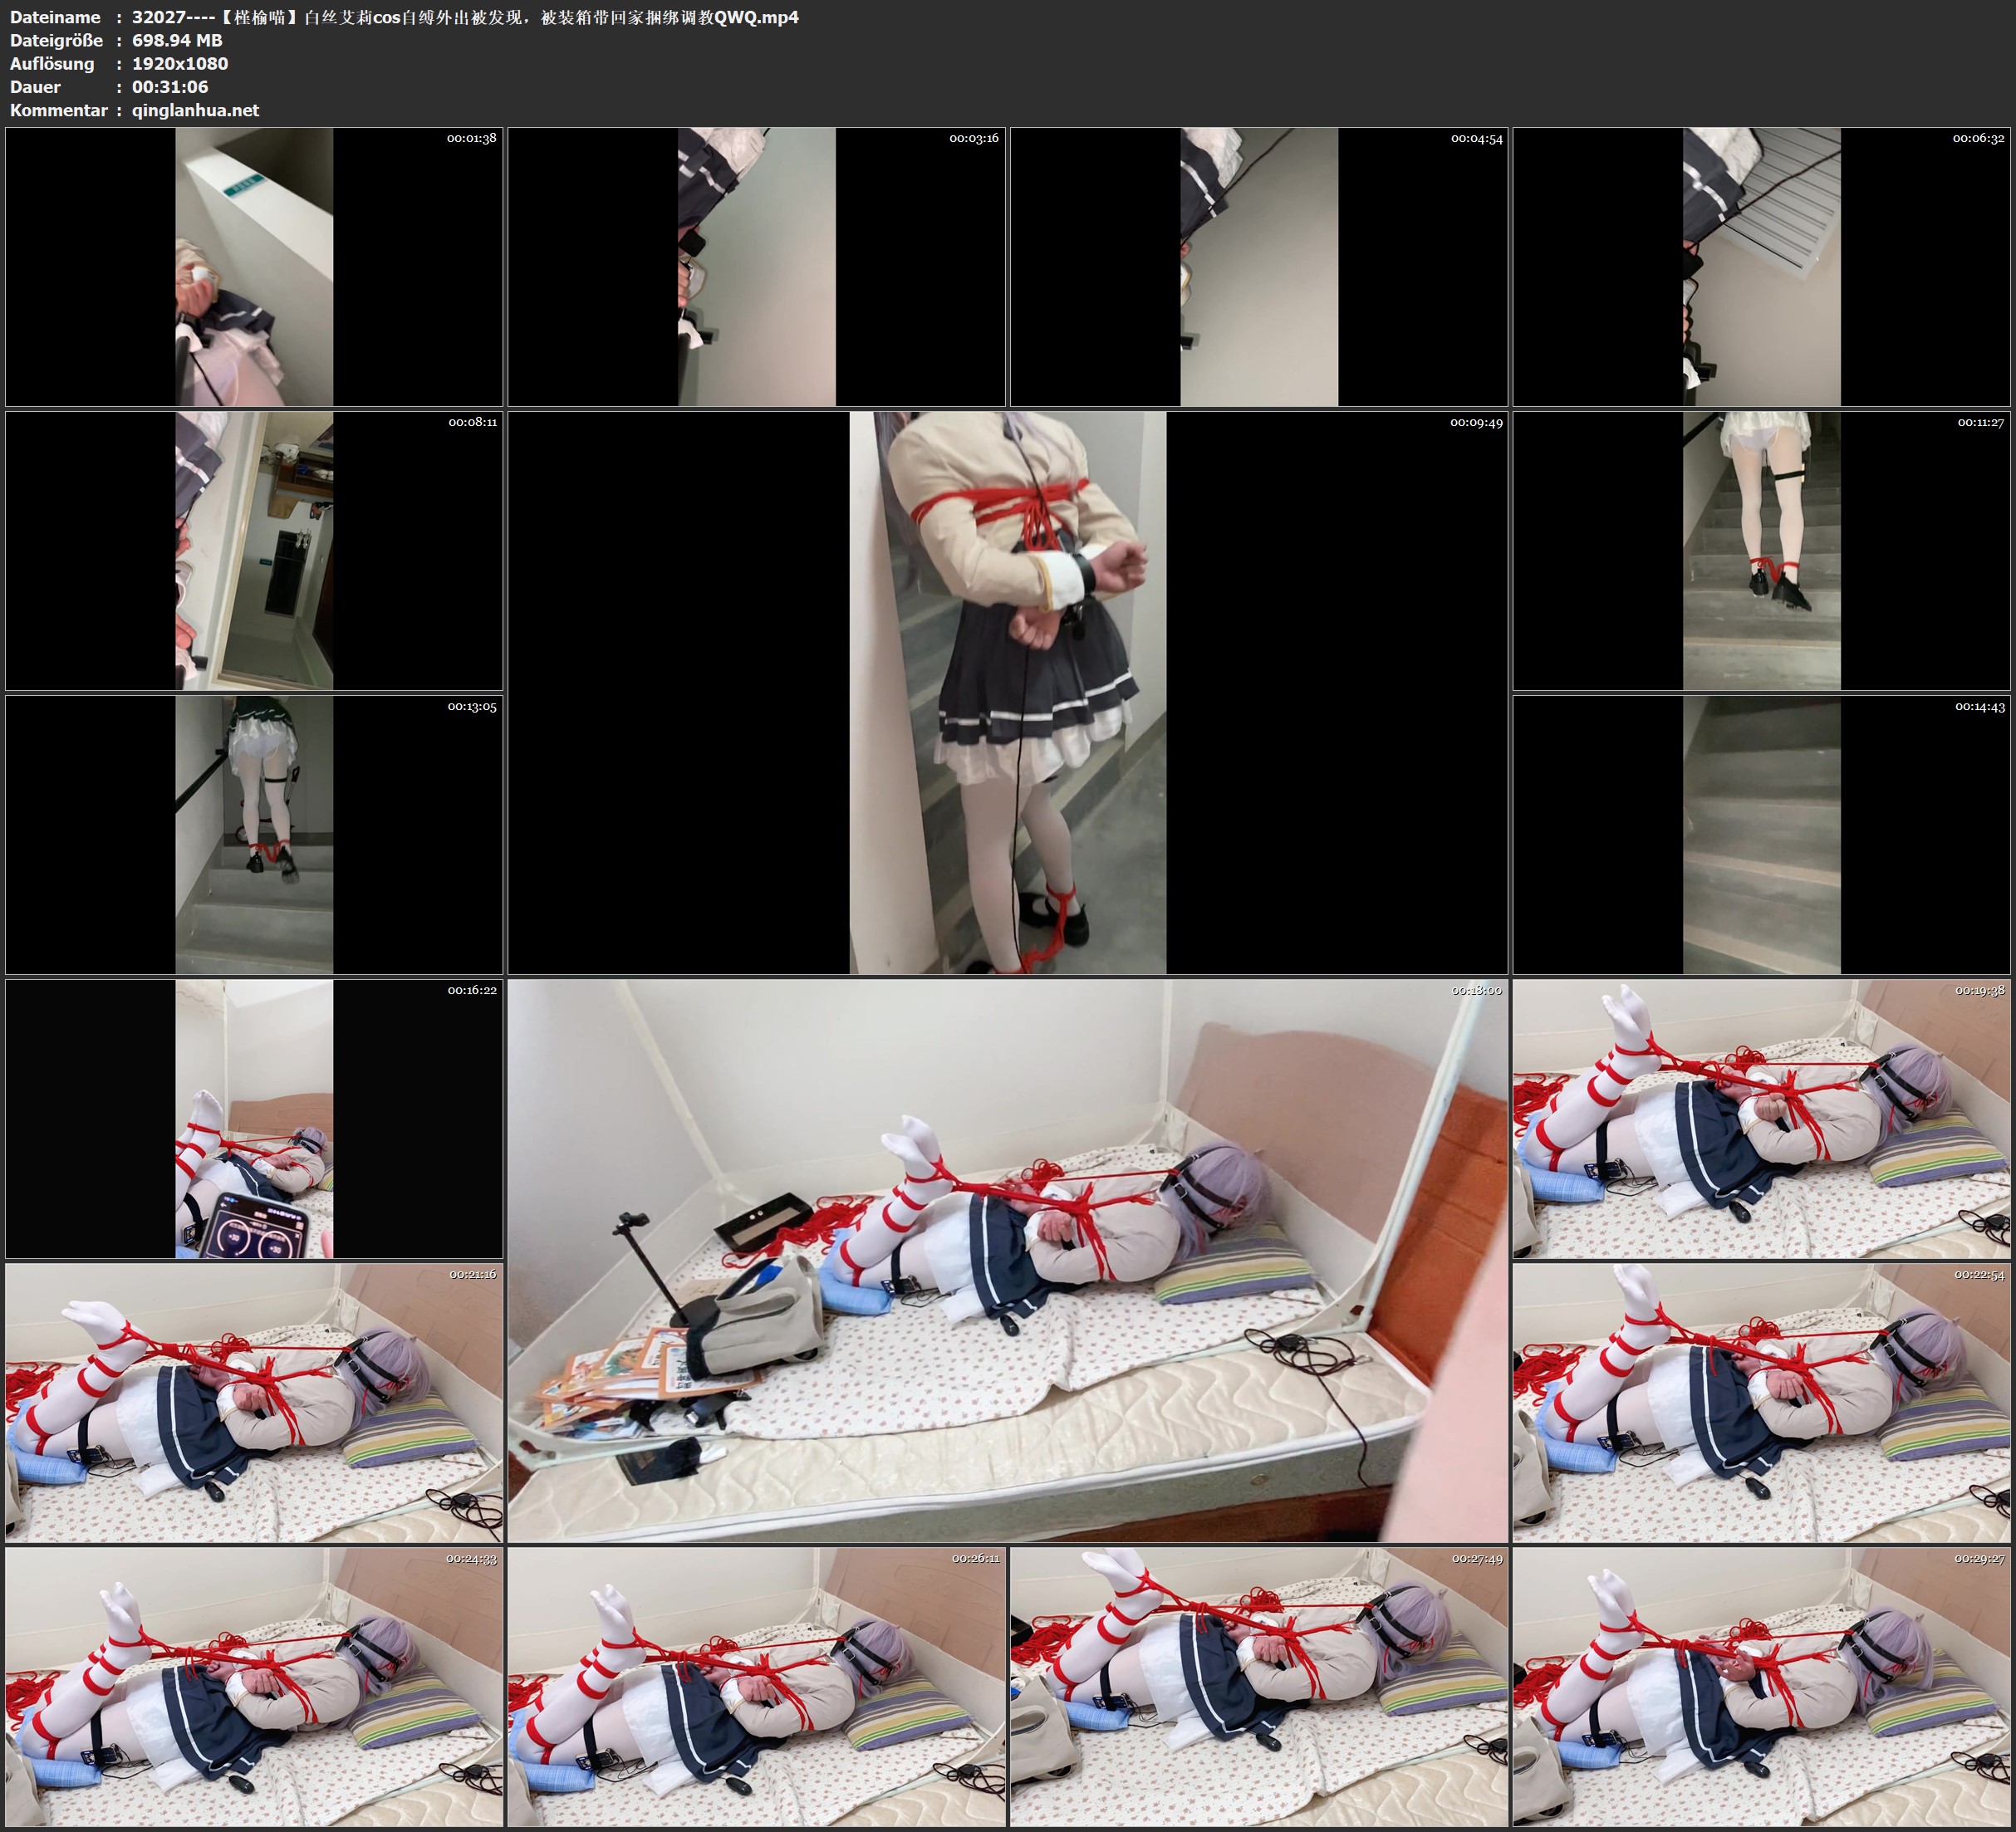Screen dimensions: 2016x1832
Task: Open the large frame timestamped 00:09:49
Action: coord(1007,692)
